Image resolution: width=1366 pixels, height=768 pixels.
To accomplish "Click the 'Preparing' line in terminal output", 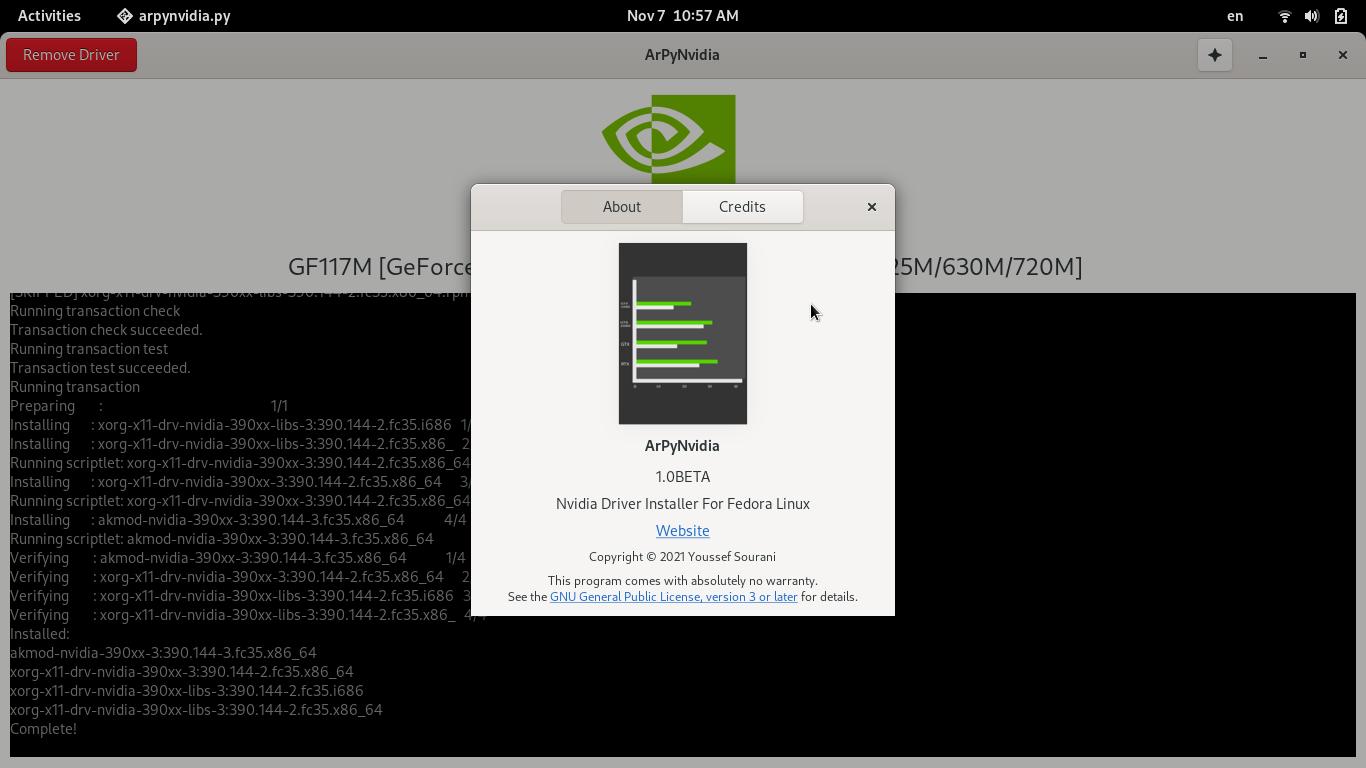I will 149,406.
